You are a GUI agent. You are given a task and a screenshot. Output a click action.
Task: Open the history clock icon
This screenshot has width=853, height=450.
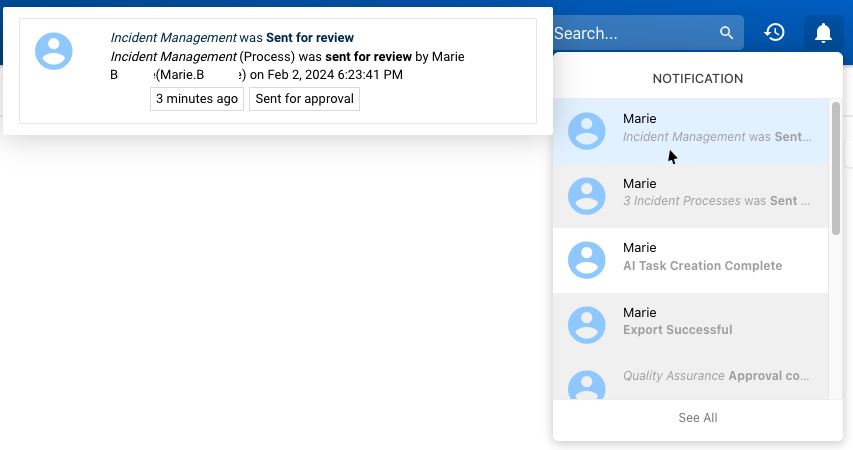click(774, 33)
